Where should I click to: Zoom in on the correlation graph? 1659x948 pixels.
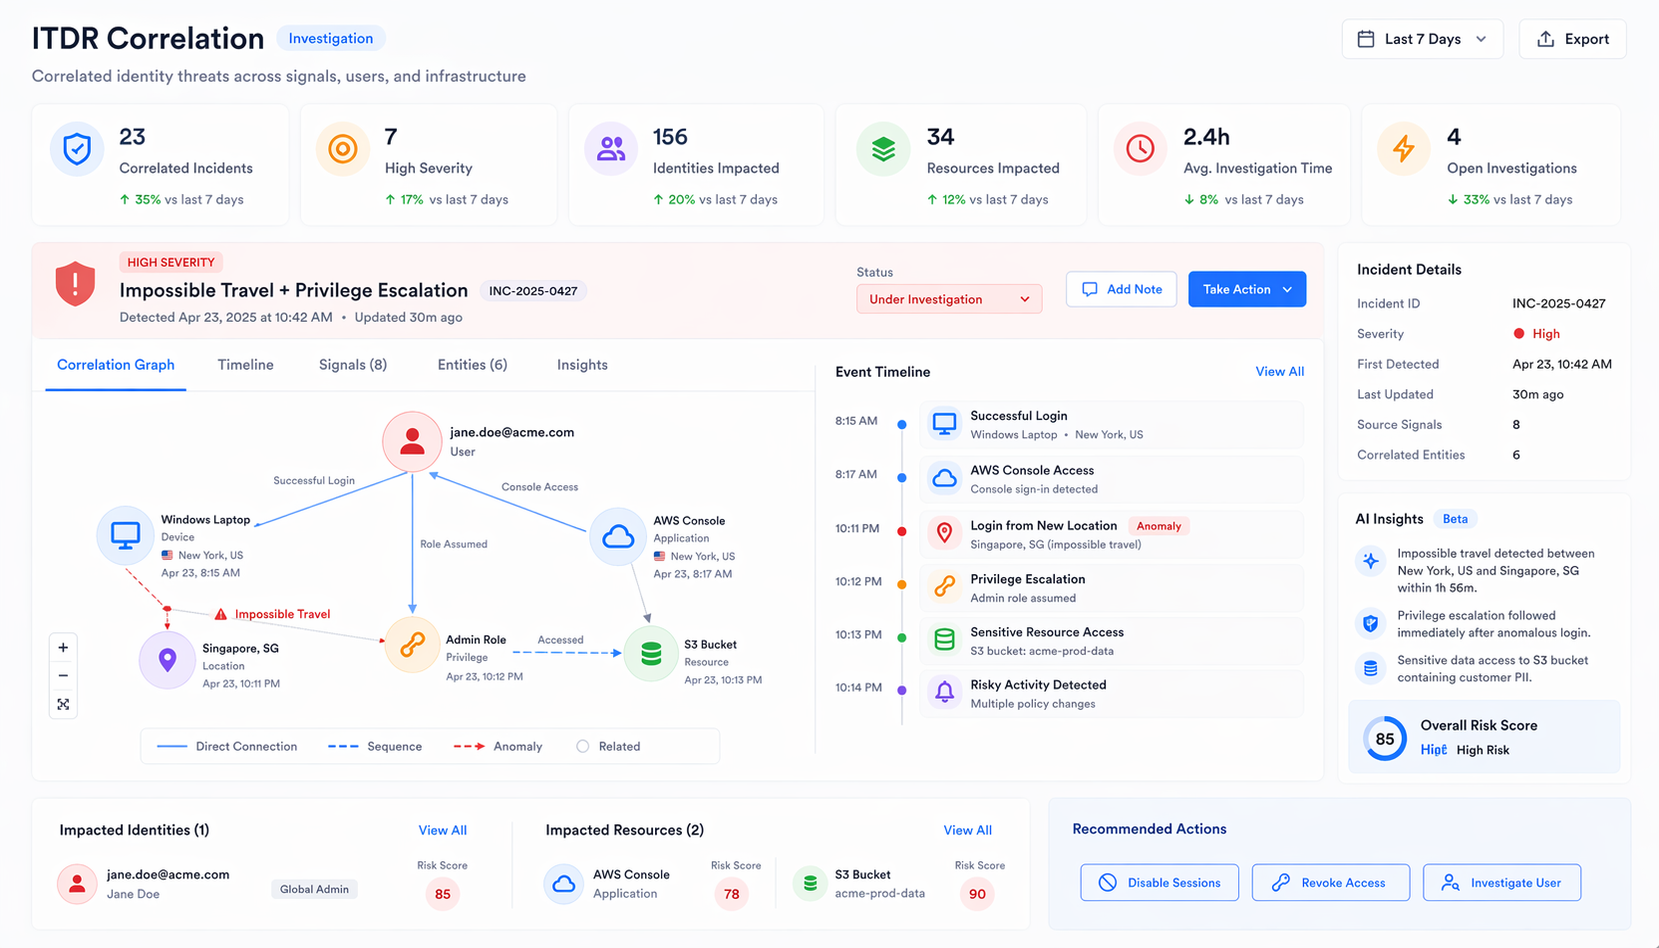[x=63, y=648]
